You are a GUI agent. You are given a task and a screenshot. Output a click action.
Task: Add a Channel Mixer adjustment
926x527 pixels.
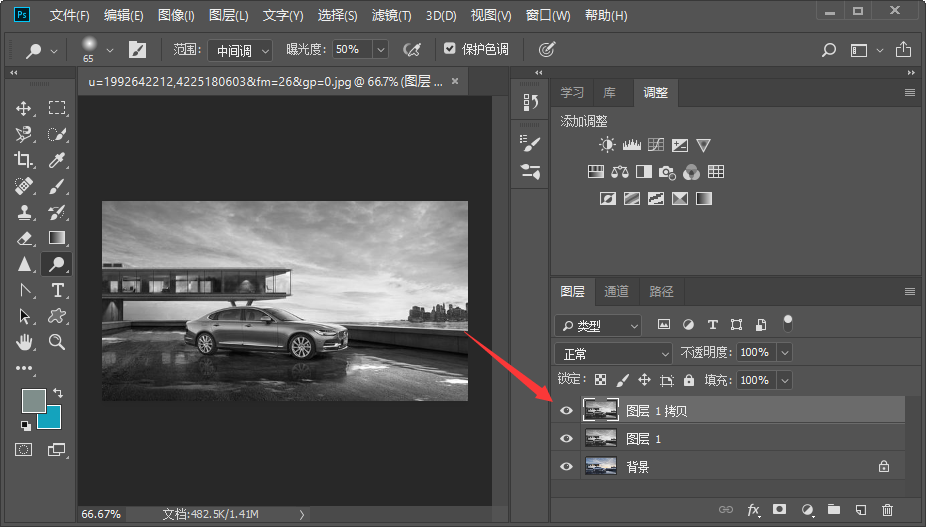coord(691,173)
